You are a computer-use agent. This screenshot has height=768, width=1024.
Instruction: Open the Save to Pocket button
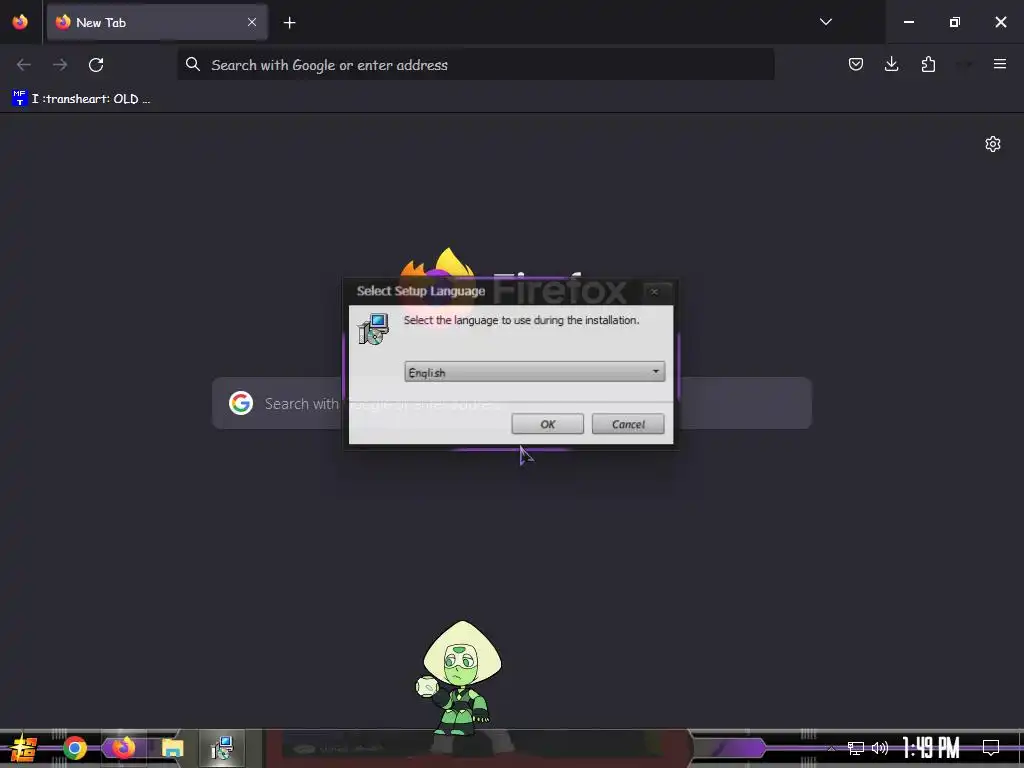tap(856, 64)
